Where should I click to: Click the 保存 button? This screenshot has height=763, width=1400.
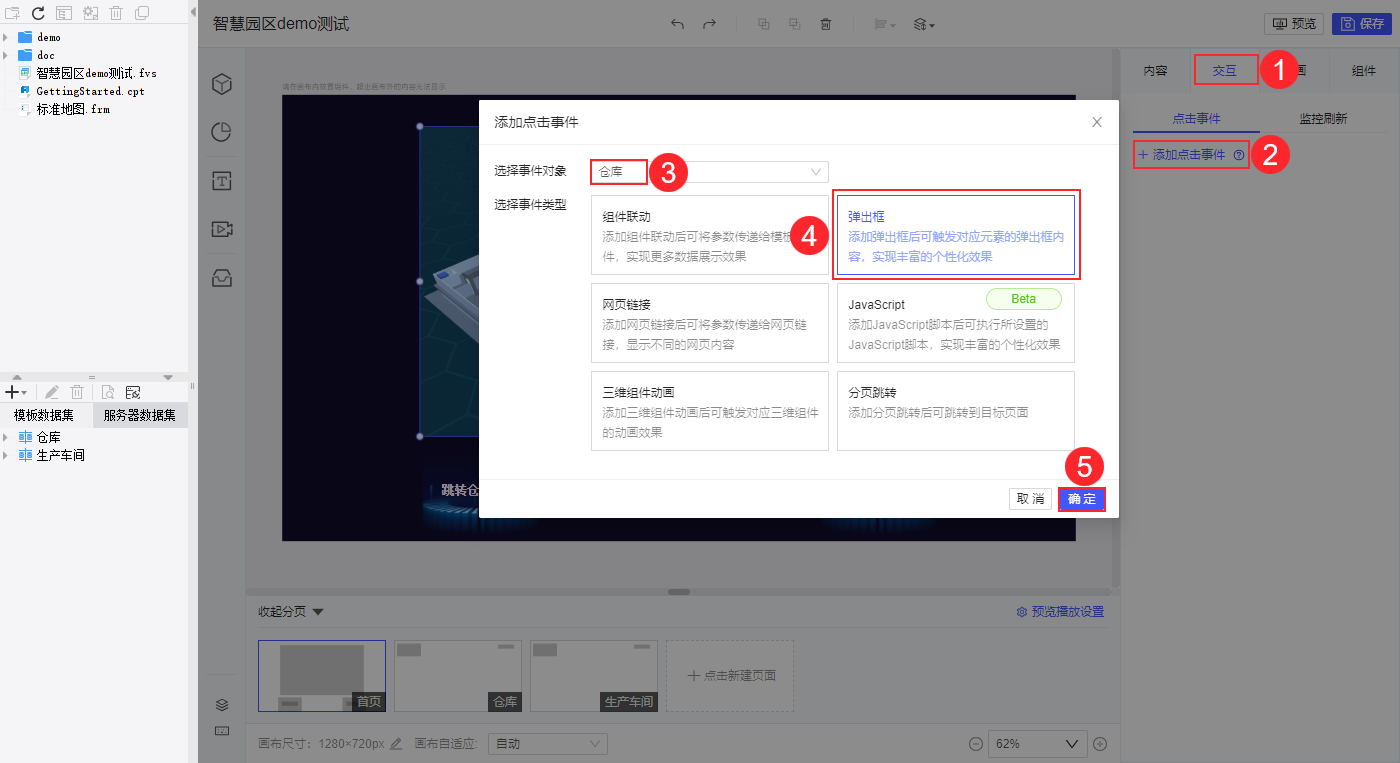tap(1362, 24)
